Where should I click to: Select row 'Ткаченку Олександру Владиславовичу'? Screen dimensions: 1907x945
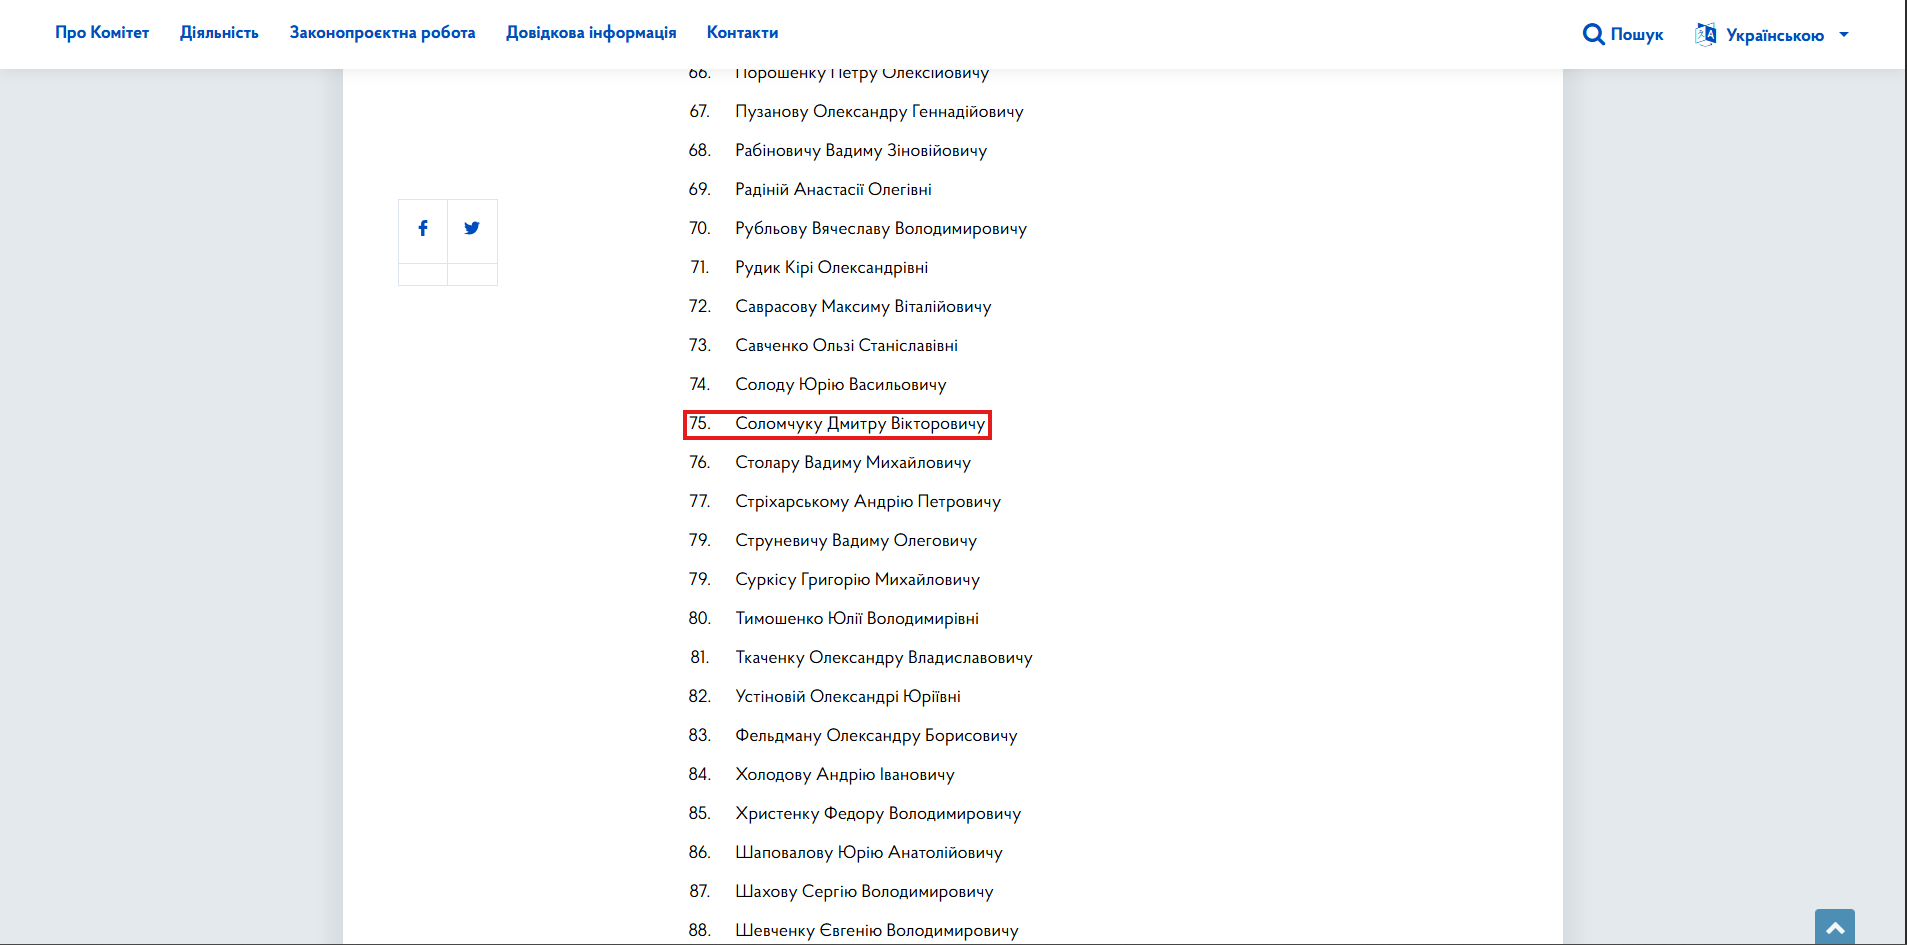(884, 658)
